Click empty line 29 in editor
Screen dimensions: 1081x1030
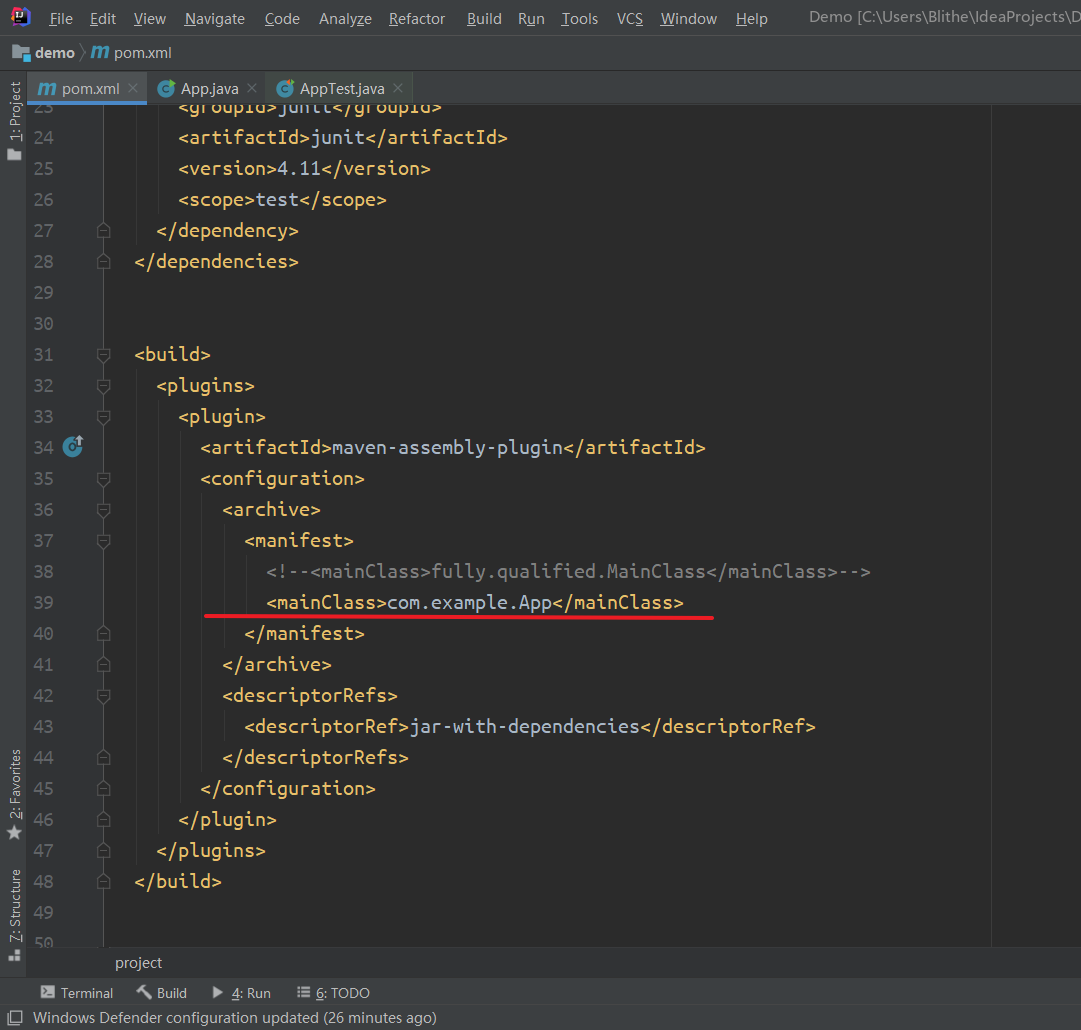tap(552, 292)
